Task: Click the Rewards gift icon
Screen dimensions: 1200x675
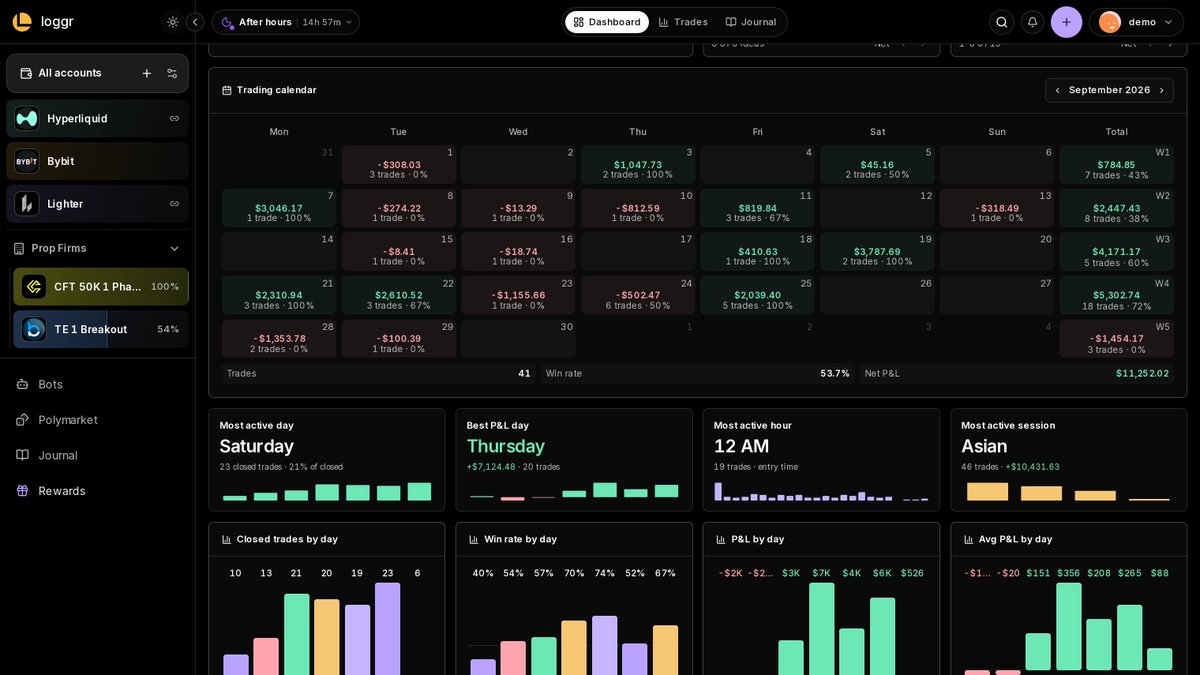Action: (x=22, y=491)
